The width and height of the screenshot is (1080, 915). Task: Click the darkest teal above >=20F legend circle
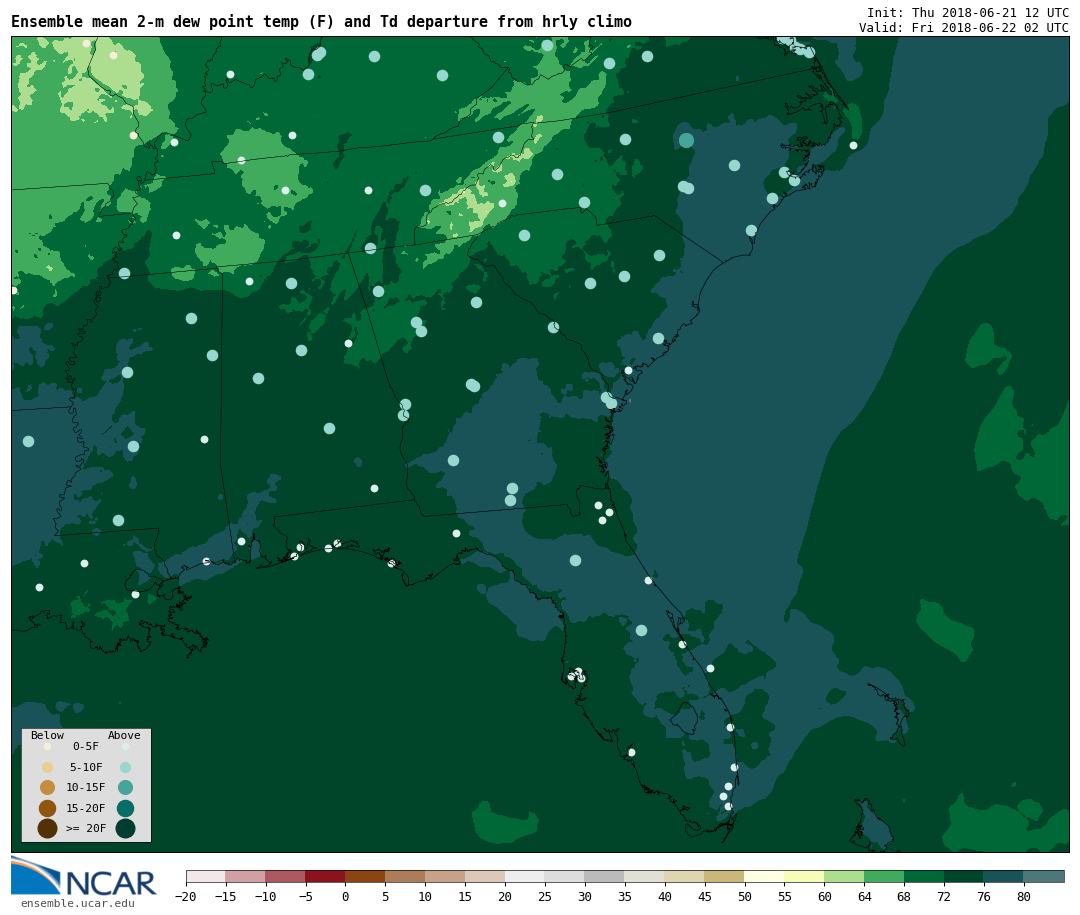(125, 828)
